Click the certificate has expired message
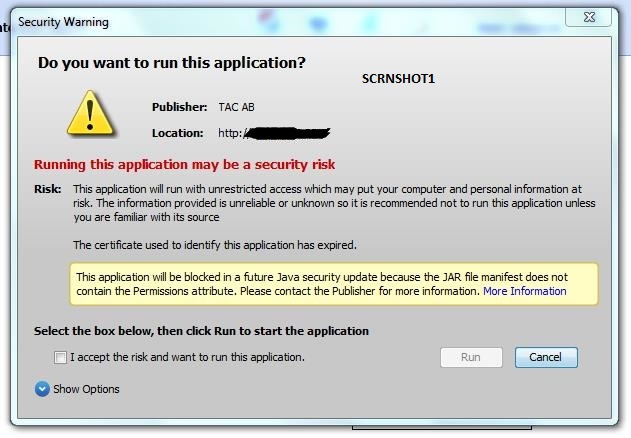 tap(215, 245)
